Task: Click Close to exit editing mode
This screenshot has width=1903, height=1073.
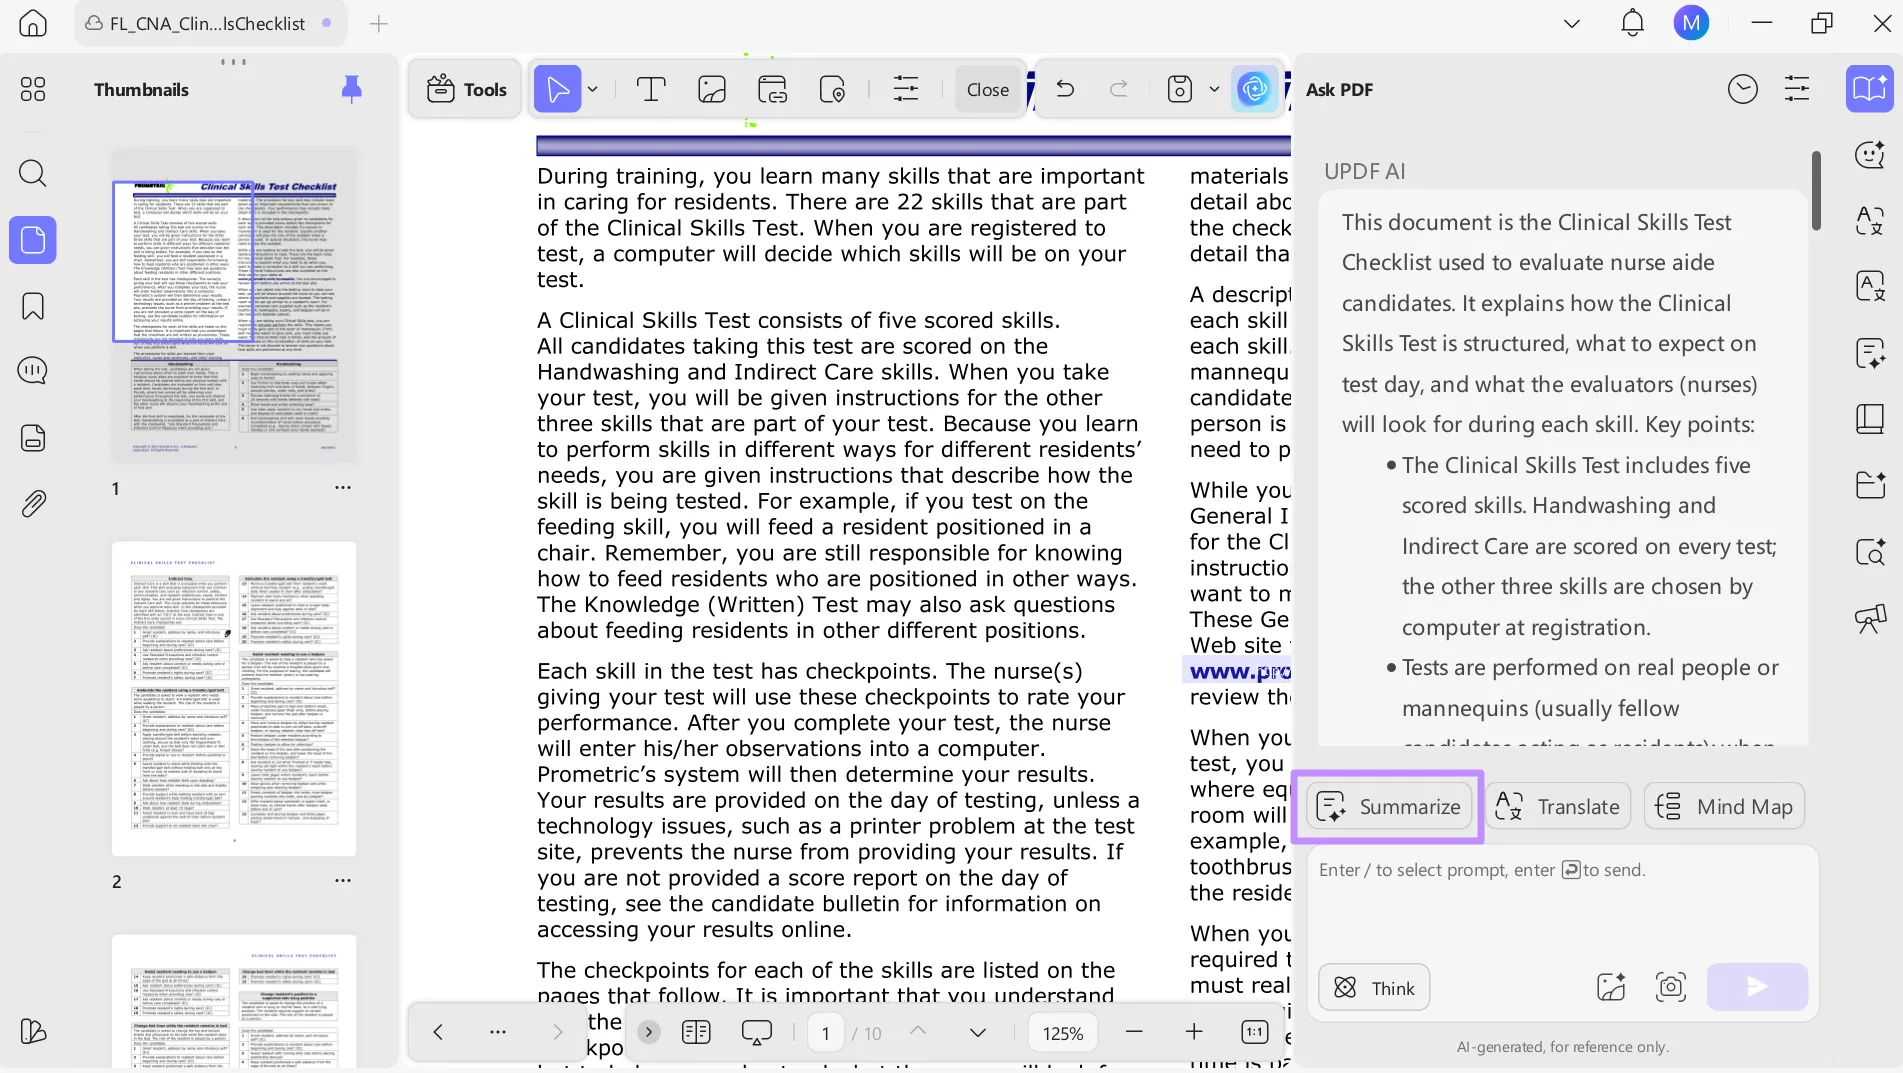Action: [x=986, y=89]
